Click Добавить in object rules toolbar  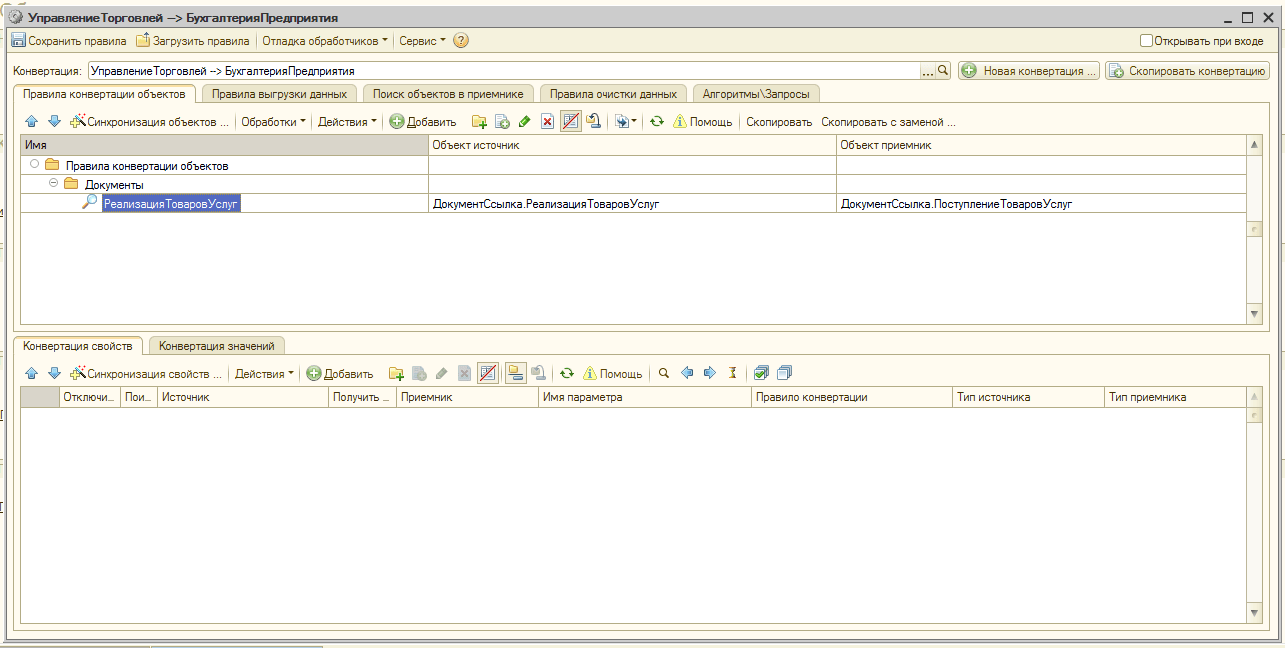coord(422,121)
